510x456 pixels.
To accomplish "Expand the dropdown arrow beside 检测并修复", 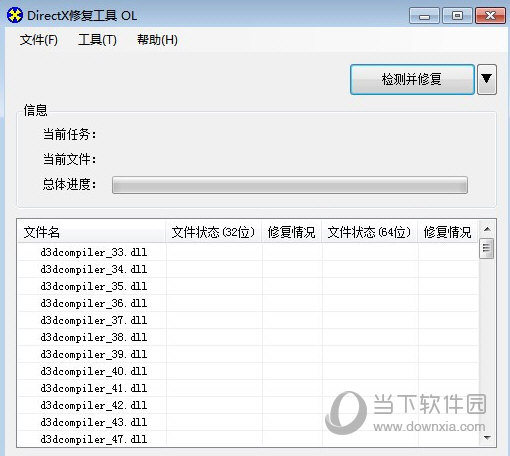I will click(x=487, y=79).
